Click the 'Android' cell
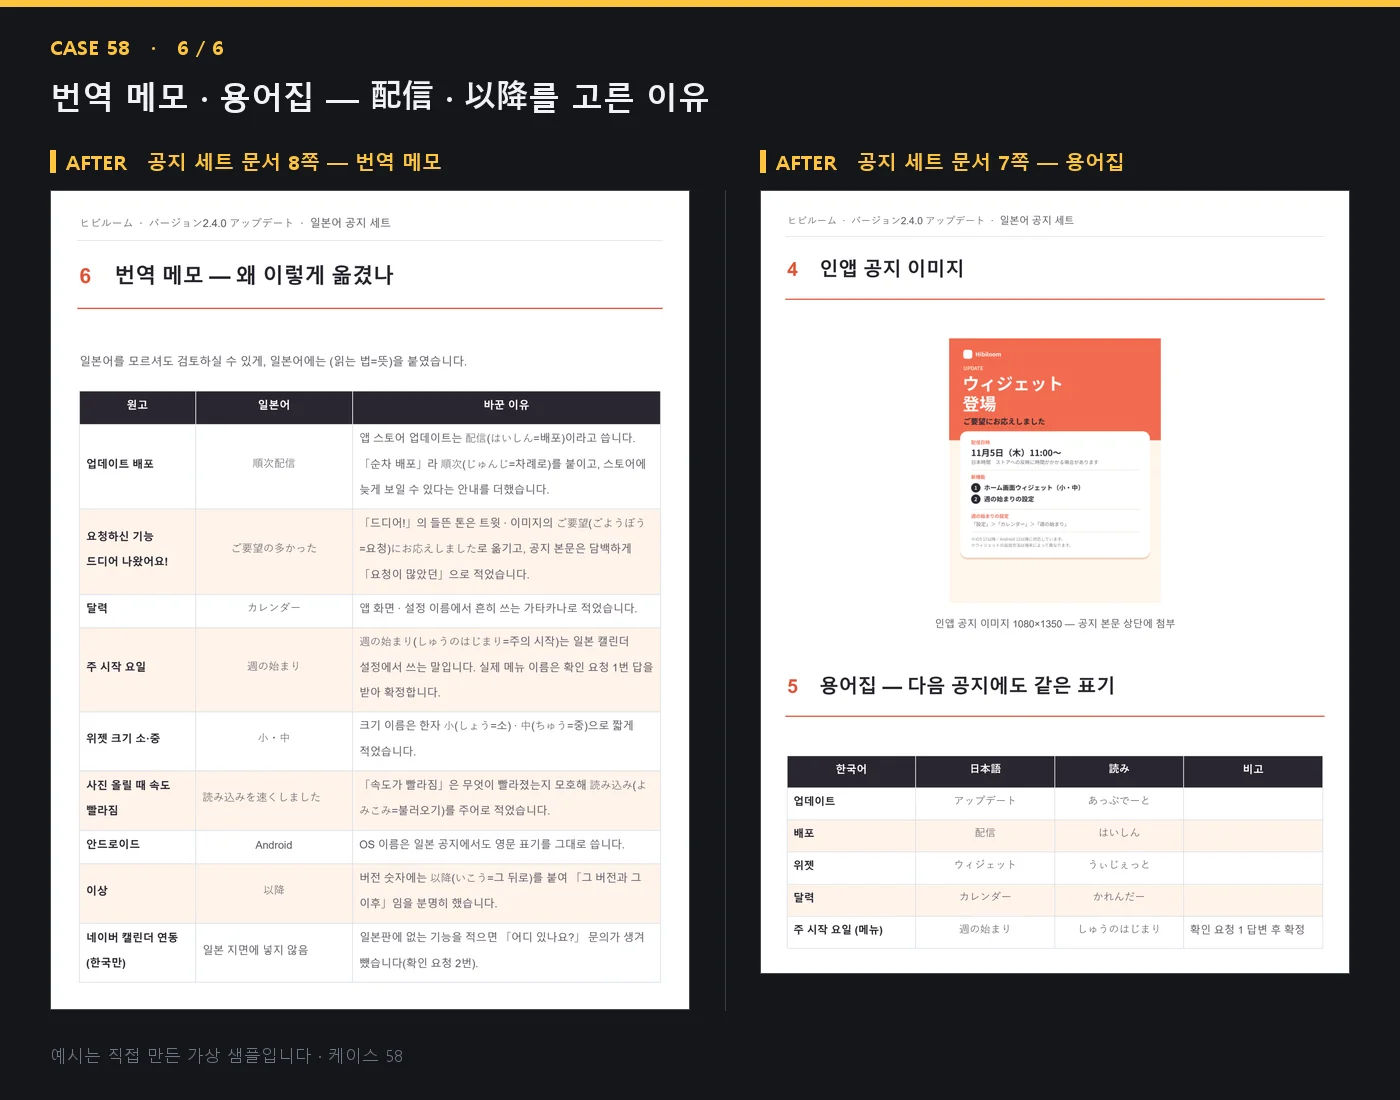 point(274,845)
